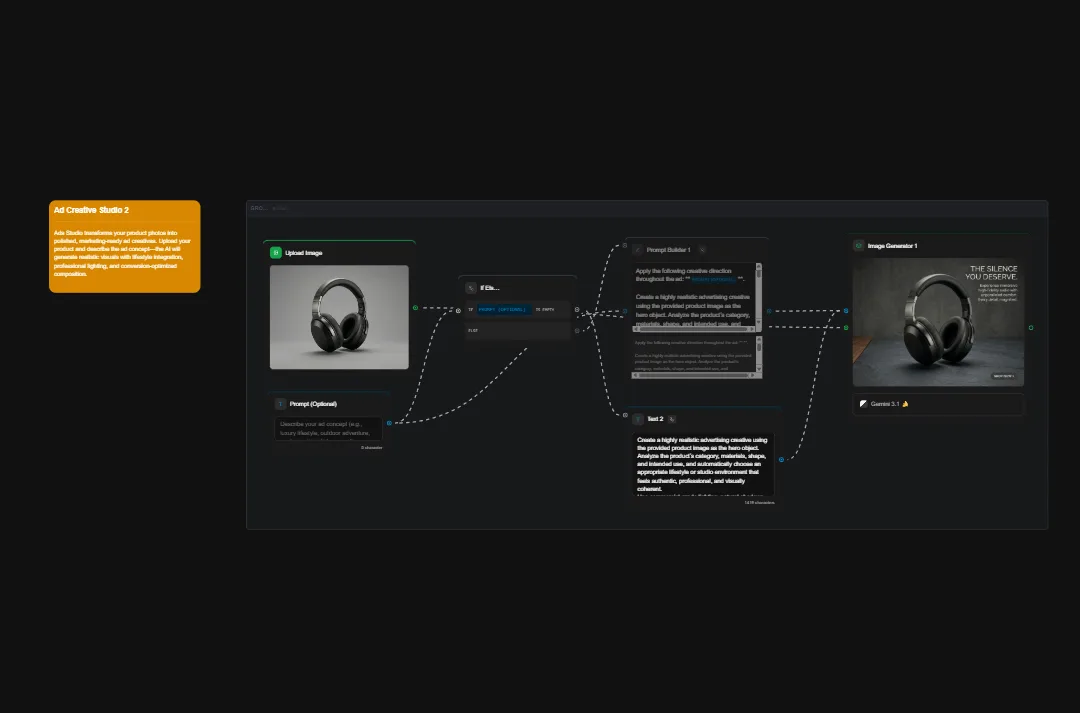Click the green output port on Upload Image
1080x713 pixels.
pos(415,308)
